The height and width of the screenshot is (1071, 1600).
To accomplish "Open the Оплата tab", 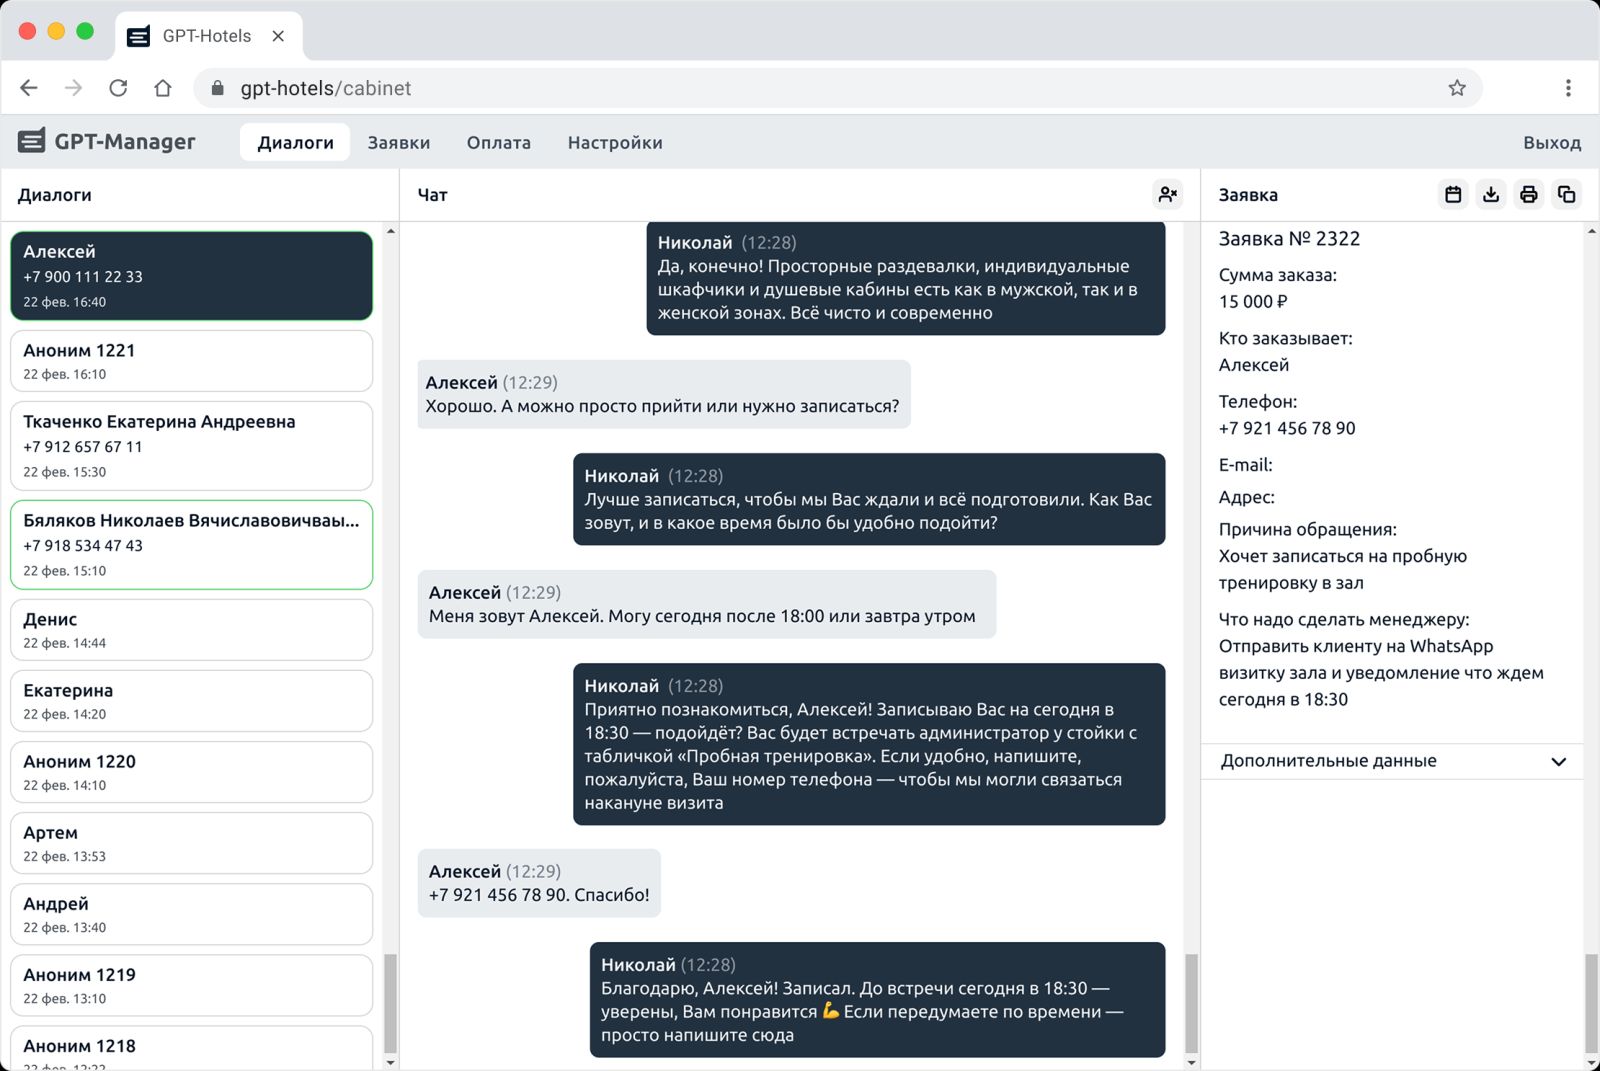I will (498, 143).
